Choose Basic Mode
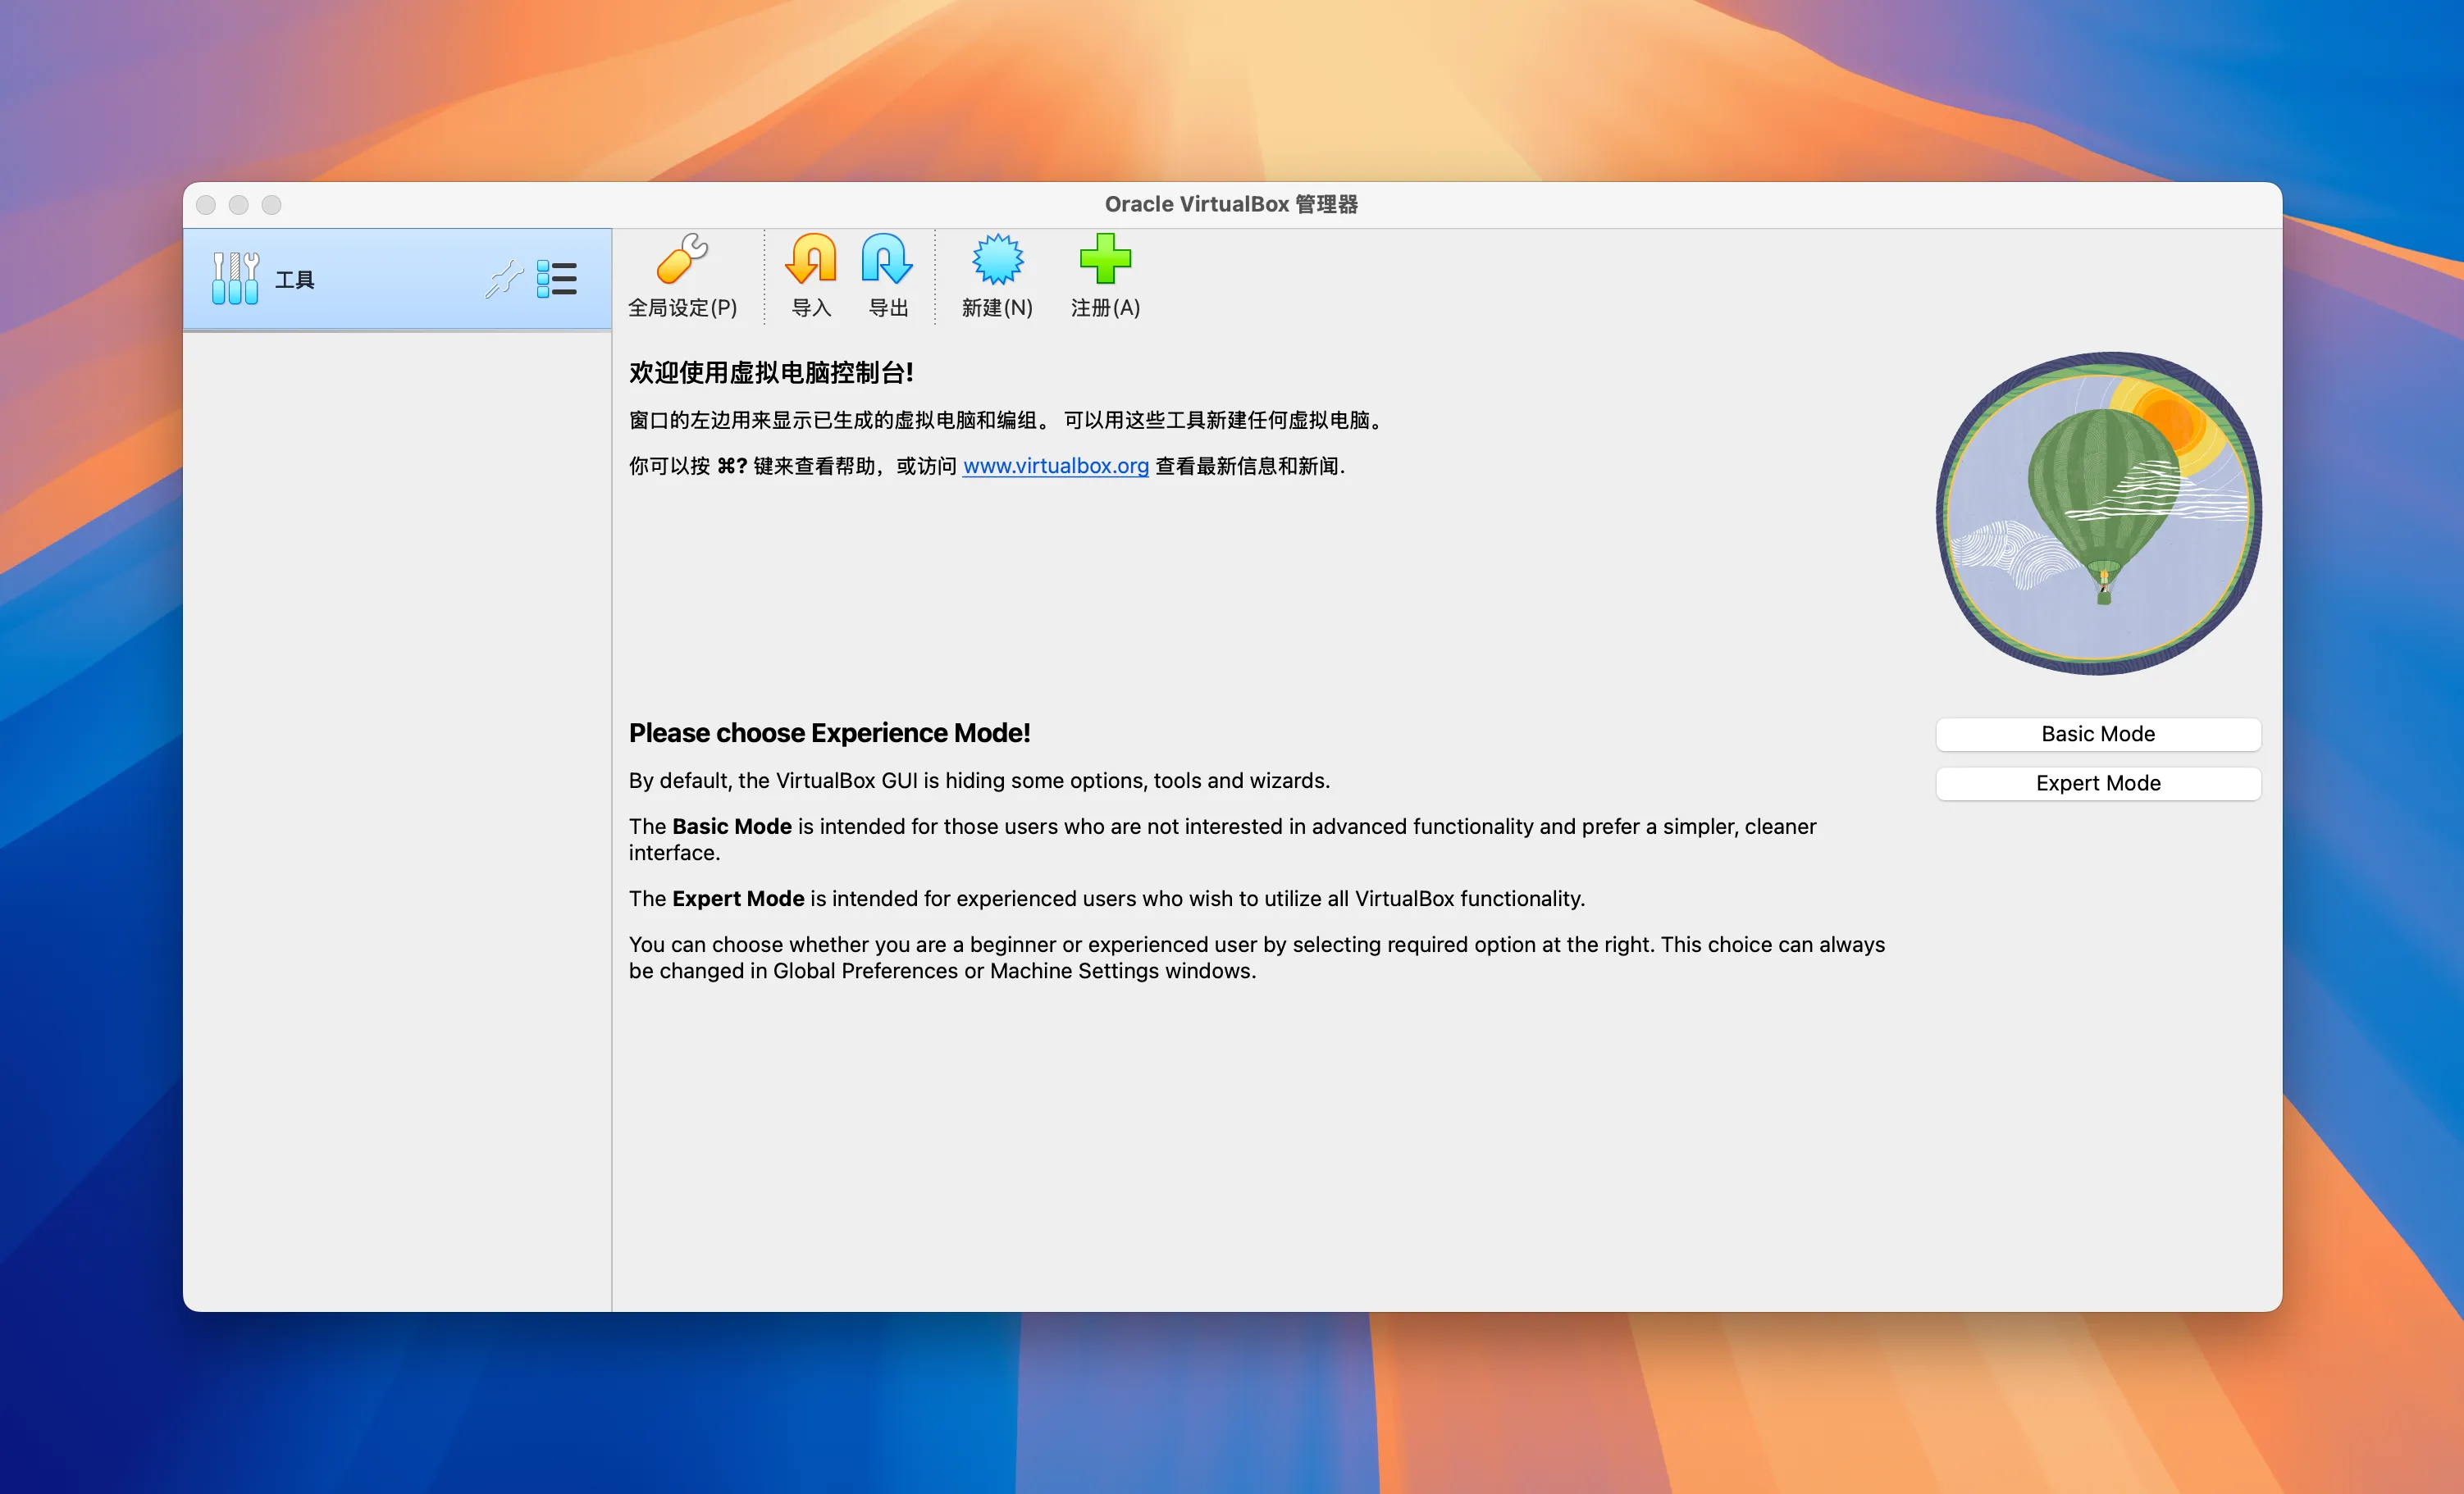The width and height of the screenshot is (2464, 1494). [2097, 733]
